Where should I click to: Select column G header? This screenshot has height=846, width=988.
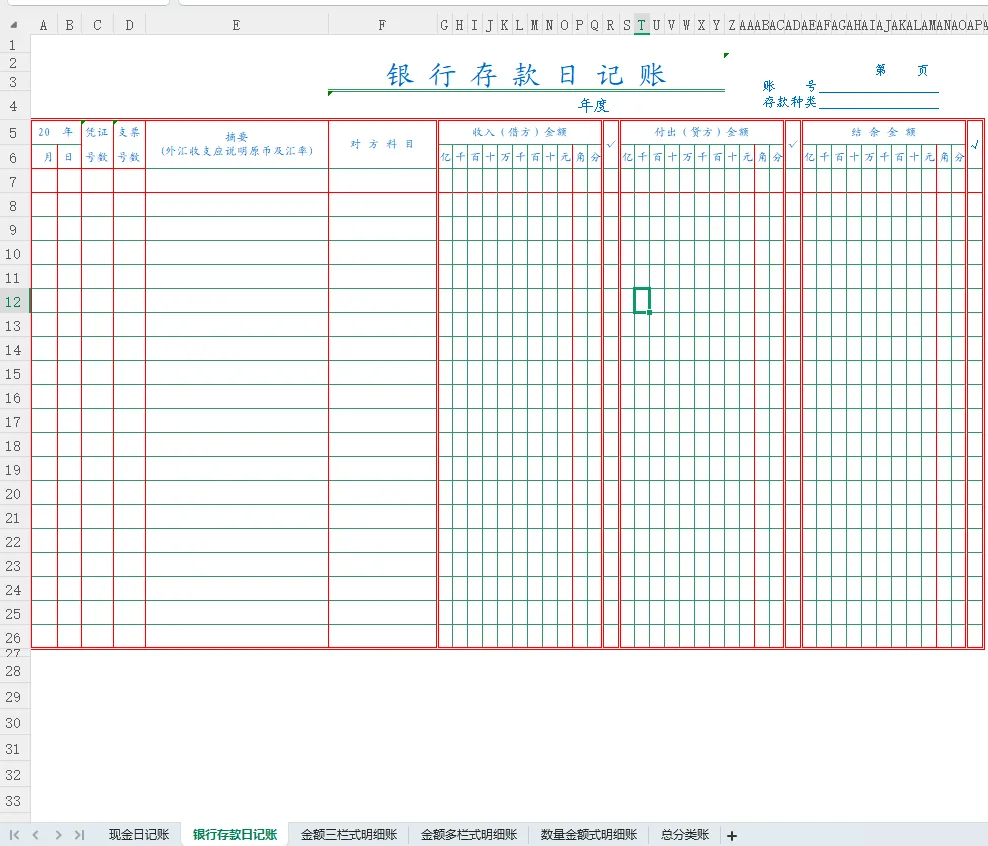(444, 25)
